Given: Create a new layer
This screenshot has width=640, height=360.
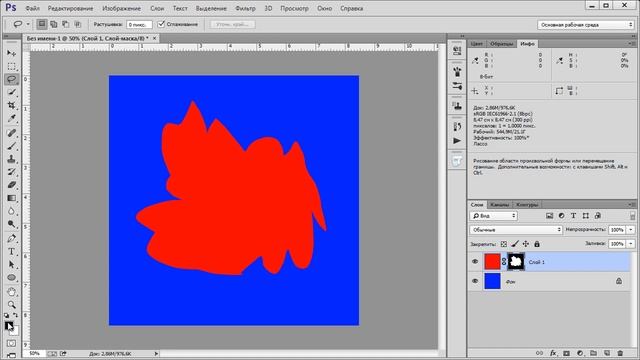Looking at the screenshot, I should 607,353.
